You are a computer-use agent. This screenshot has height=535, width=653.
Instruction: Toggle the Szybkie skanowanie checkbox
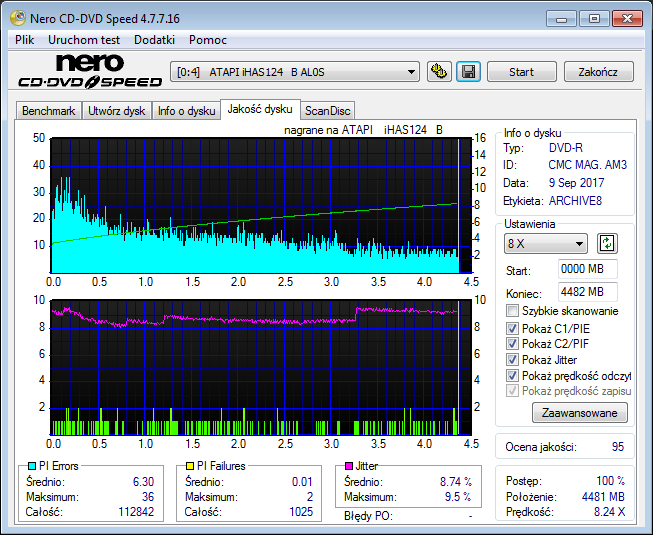click(512, 311)
